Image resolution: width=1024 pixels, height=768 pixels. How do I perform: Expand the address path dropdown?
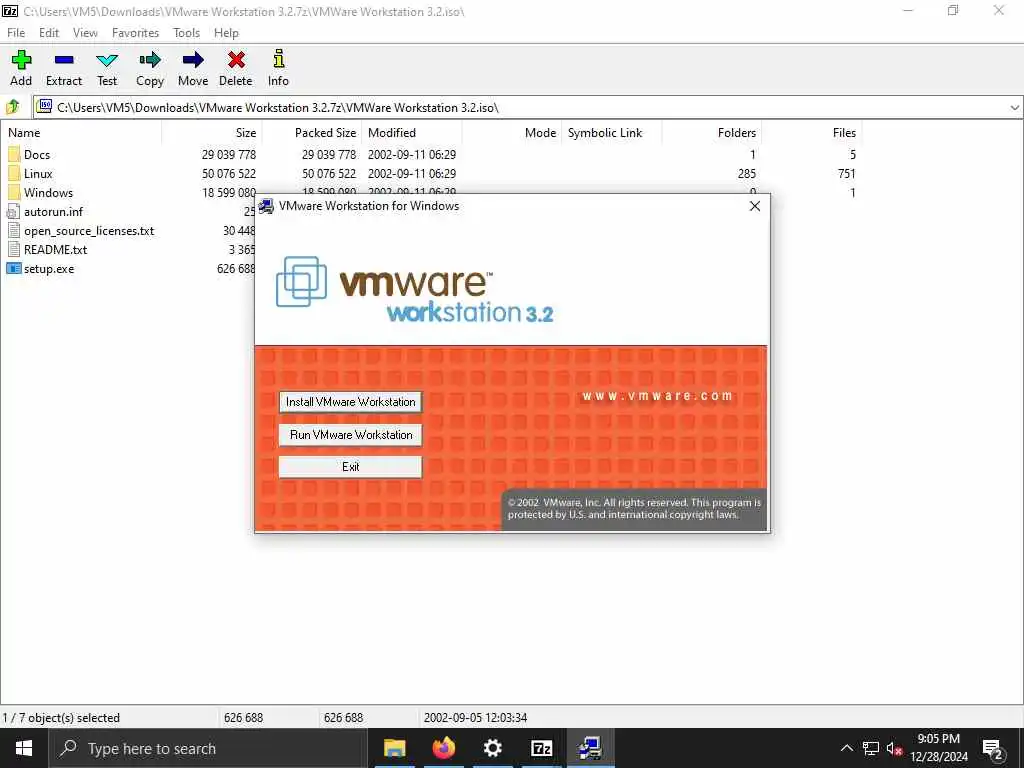click(x=1015, y=108)
